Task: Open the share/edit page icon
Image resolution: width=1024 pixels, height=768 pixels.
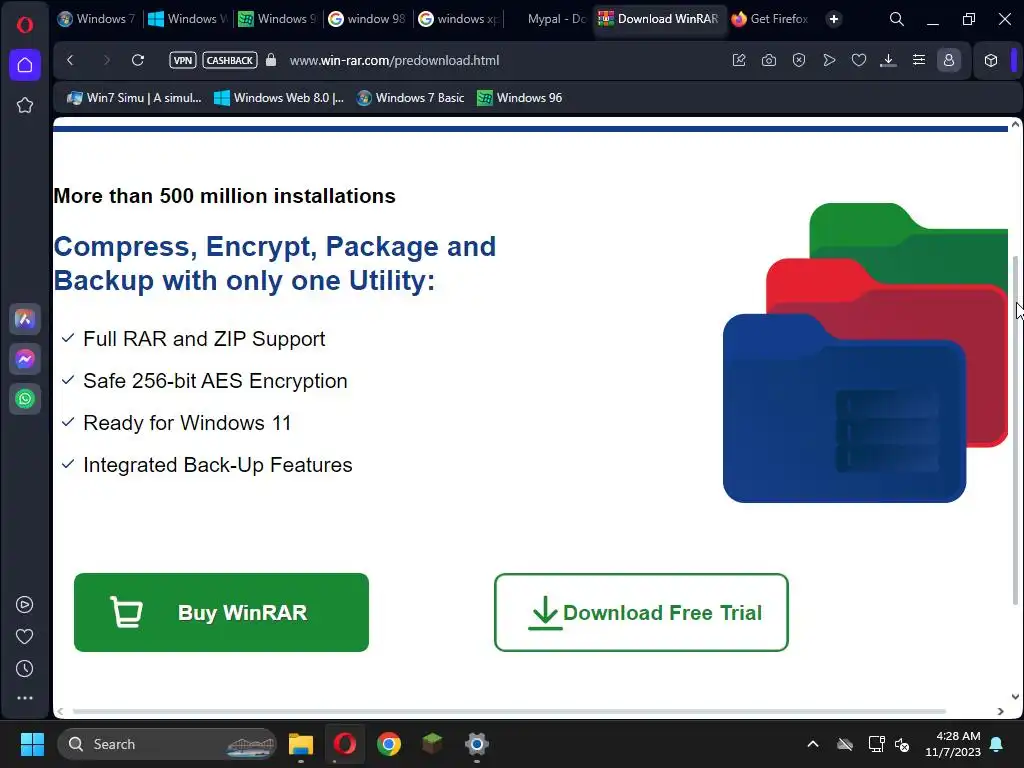Action: [x=739, y=60]
